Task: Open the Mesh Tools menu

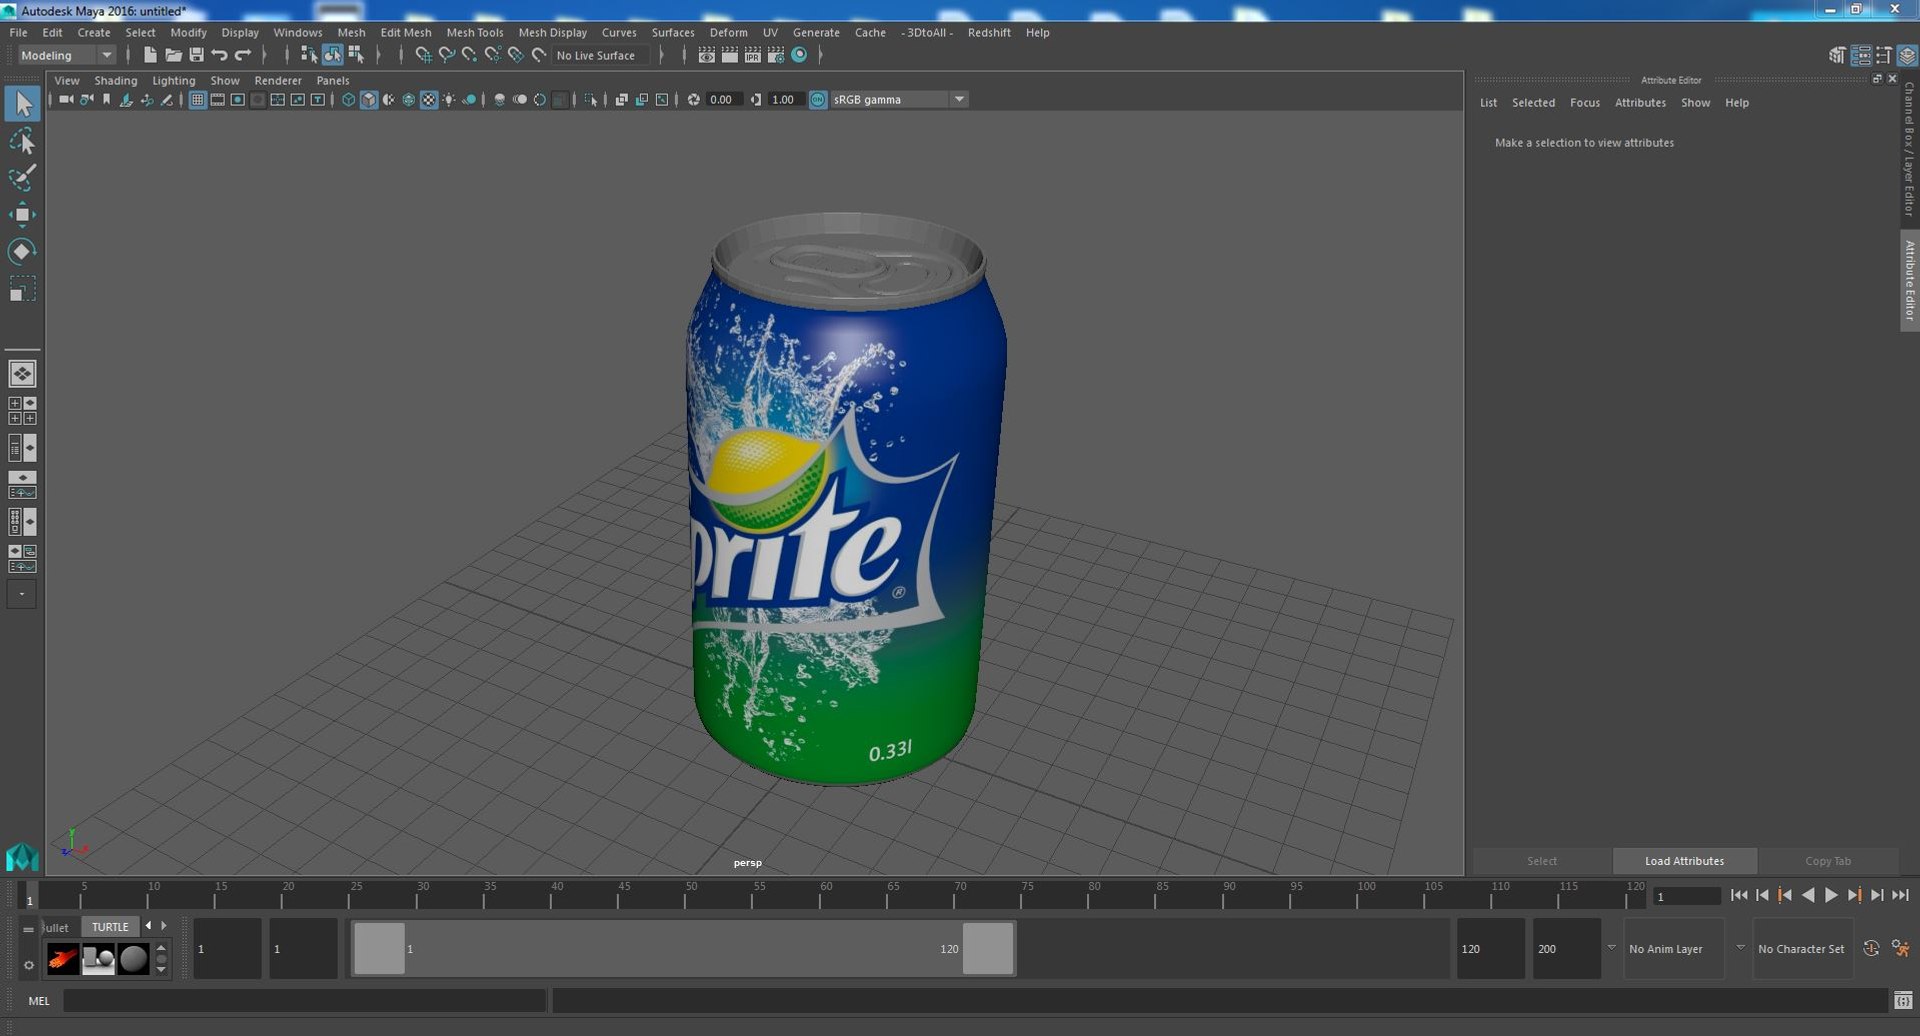Action: (474, 32)
